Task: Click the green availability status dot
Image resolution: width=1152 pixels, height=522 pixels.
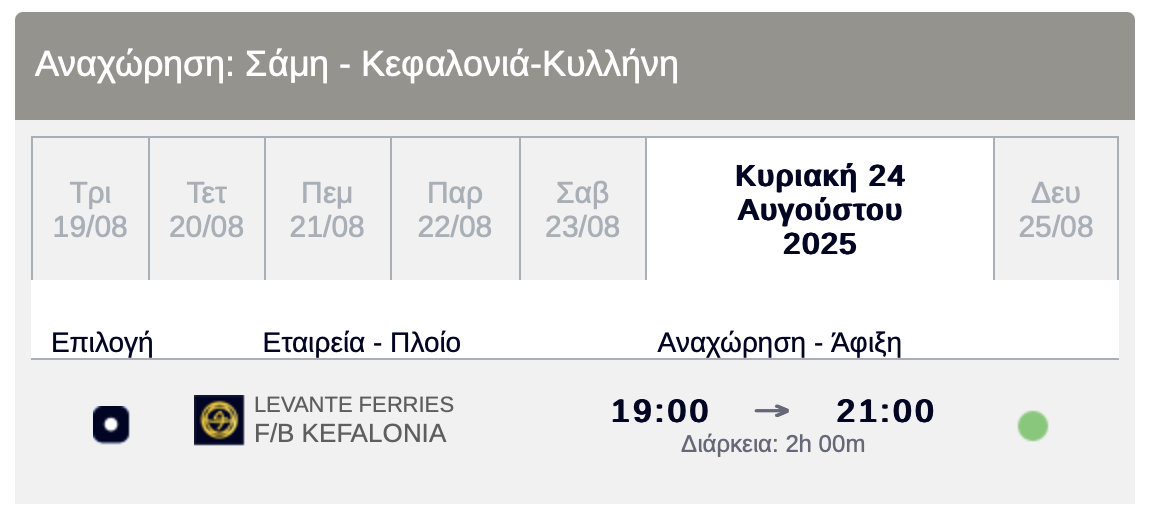Action: [x=1032, y=426]
